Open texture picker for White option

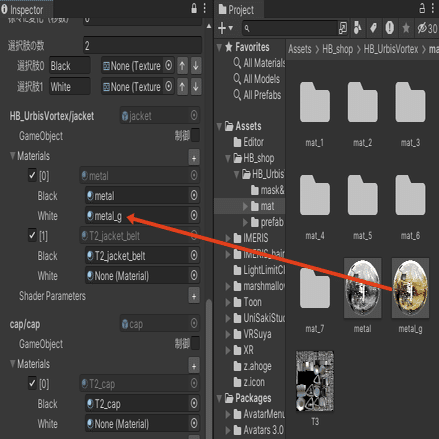point(169,87)
